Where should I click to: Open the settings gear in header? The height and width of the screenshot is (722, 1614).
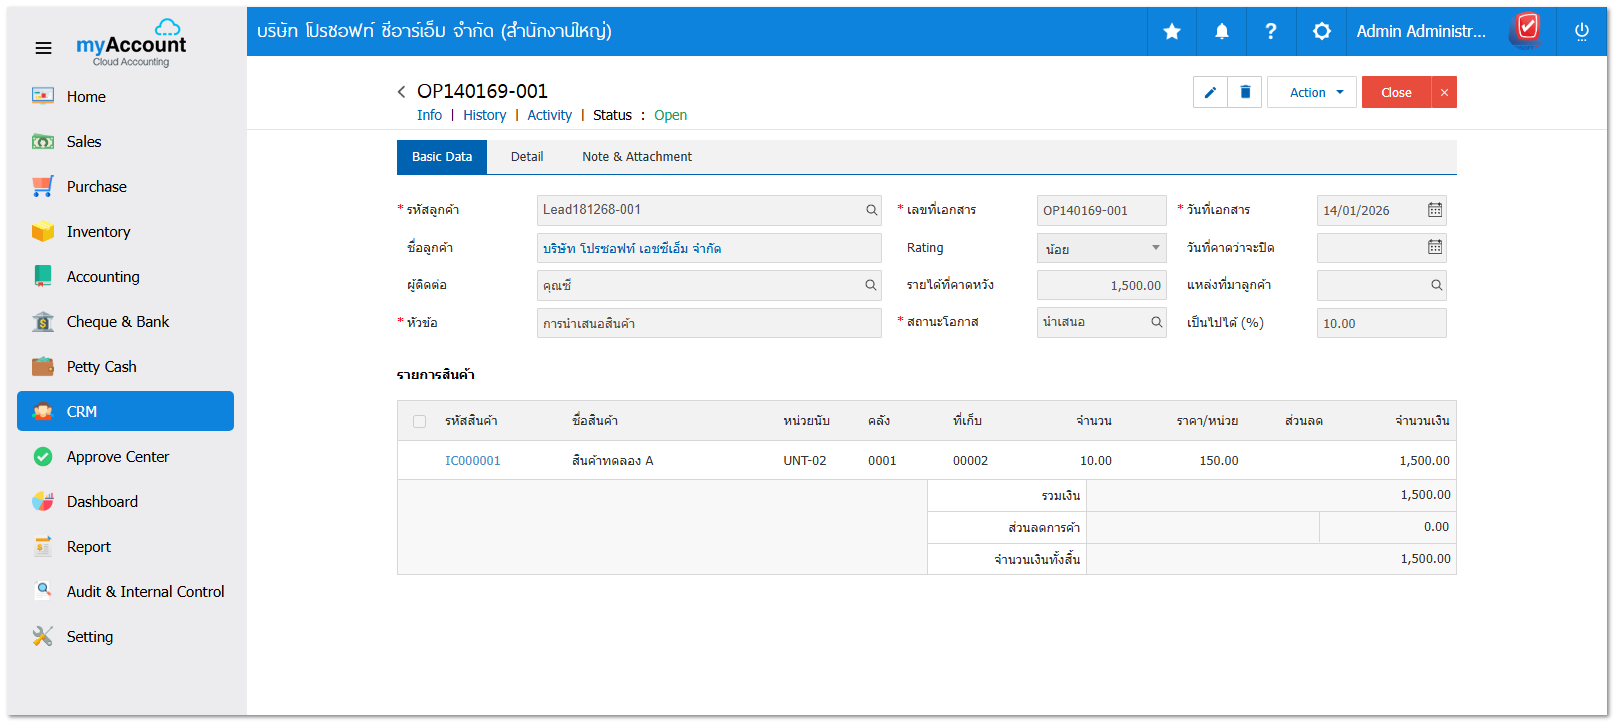pyautogui.click(x=1321, y=32)
